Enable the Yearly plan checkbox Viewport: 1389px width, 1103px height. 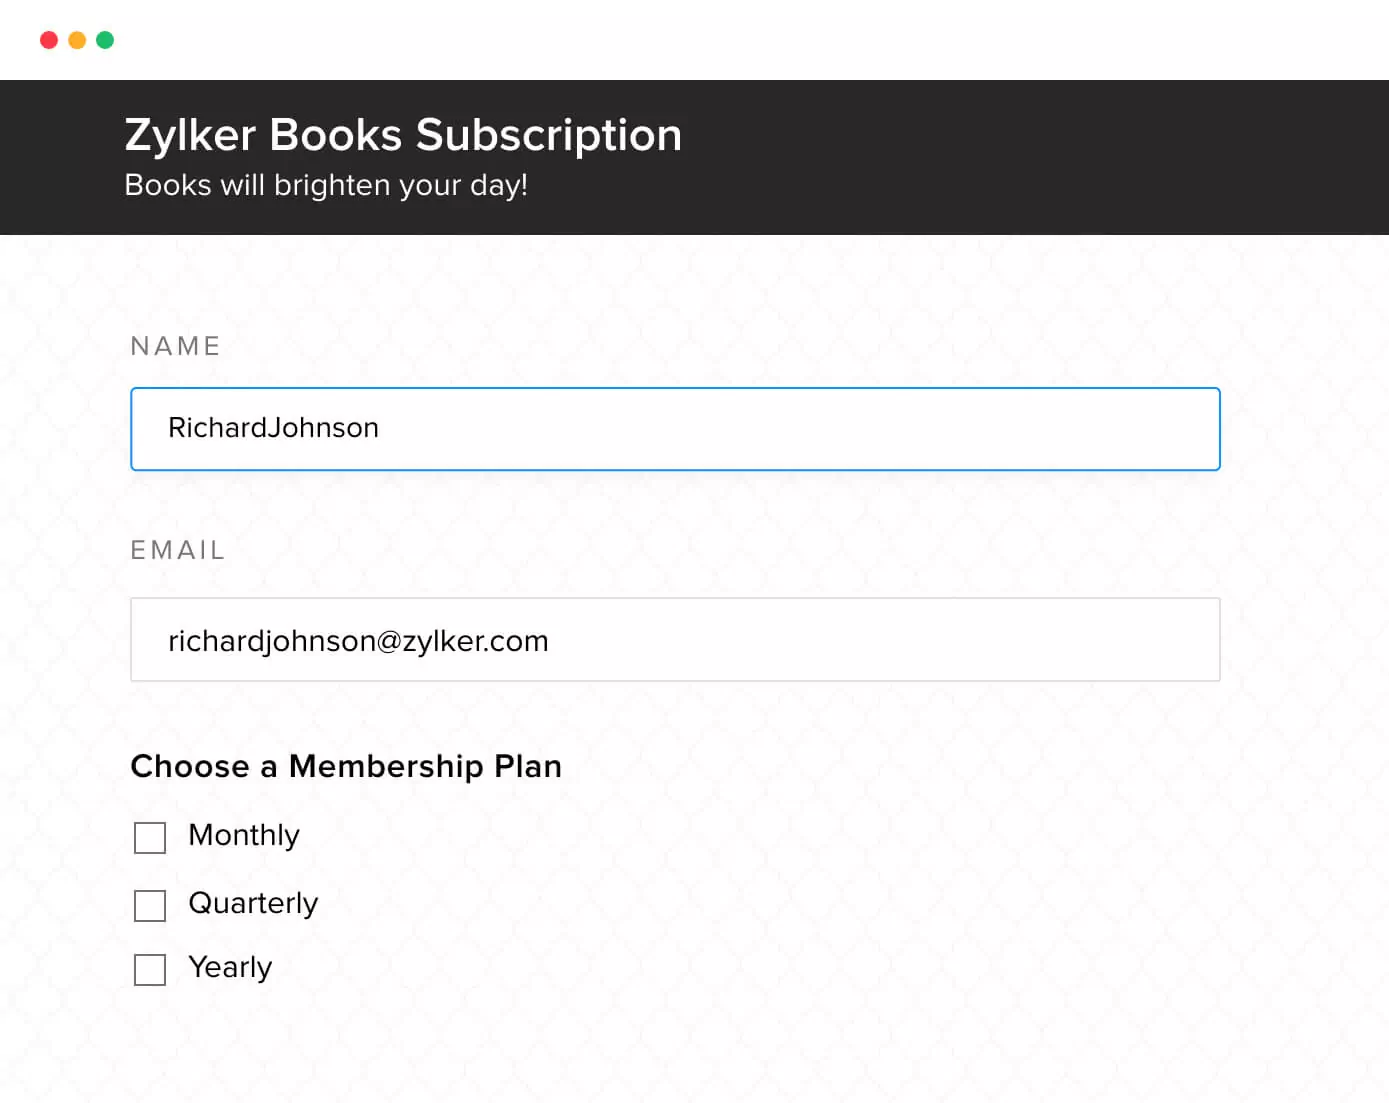[150, 970]
